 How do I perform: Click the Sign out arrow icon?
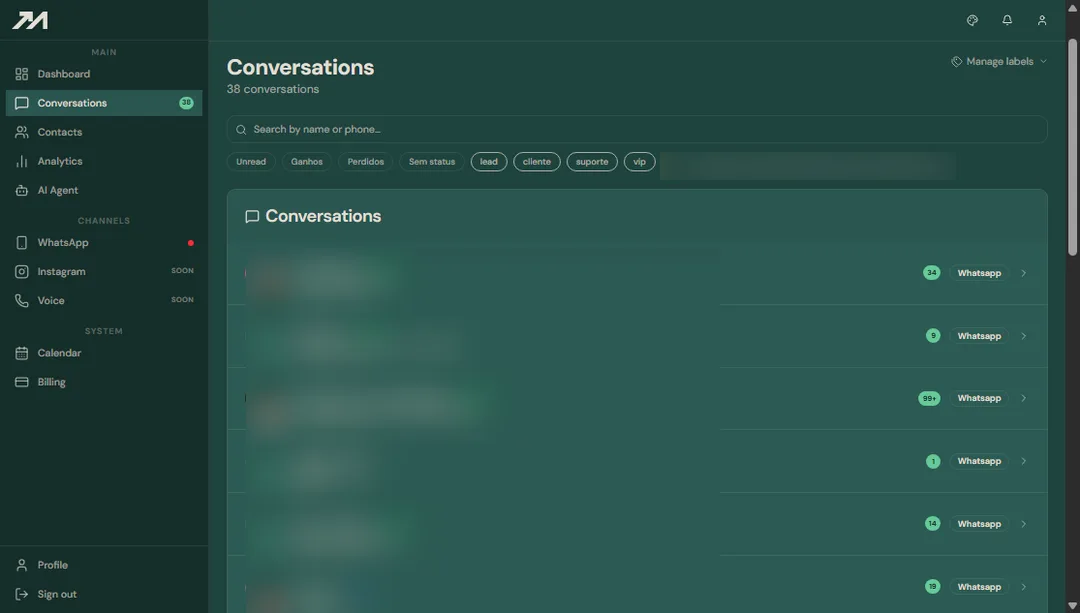click(x=21, y=594)
